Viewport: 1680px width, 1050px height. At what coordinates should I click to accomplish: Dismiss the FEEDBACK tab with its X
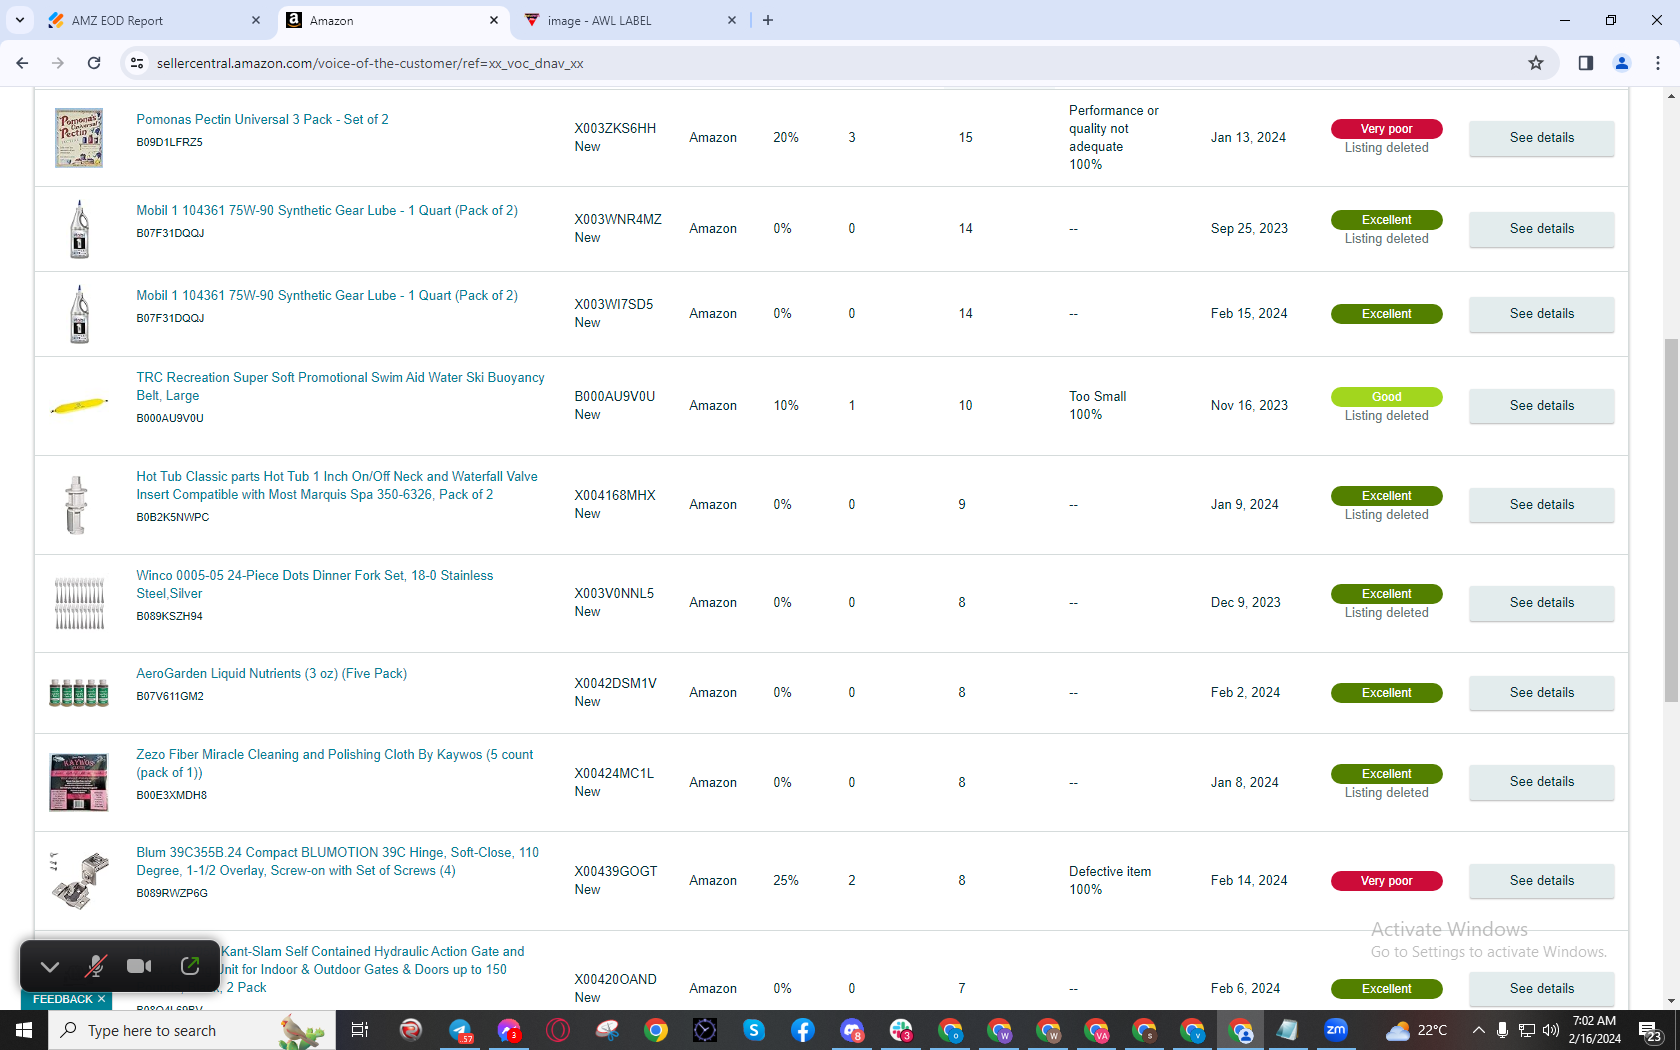pos(101,999)
